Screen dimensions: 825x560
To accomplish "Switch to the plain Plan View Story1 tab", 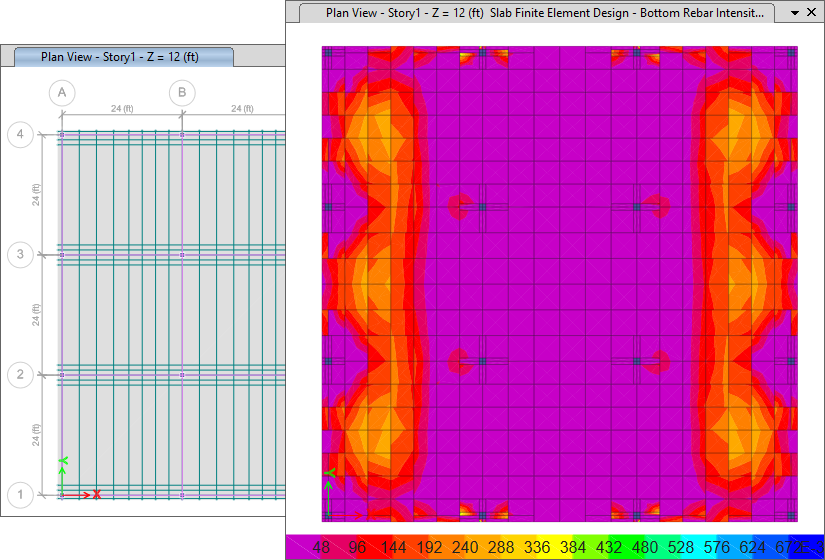I will coord(120,57).
